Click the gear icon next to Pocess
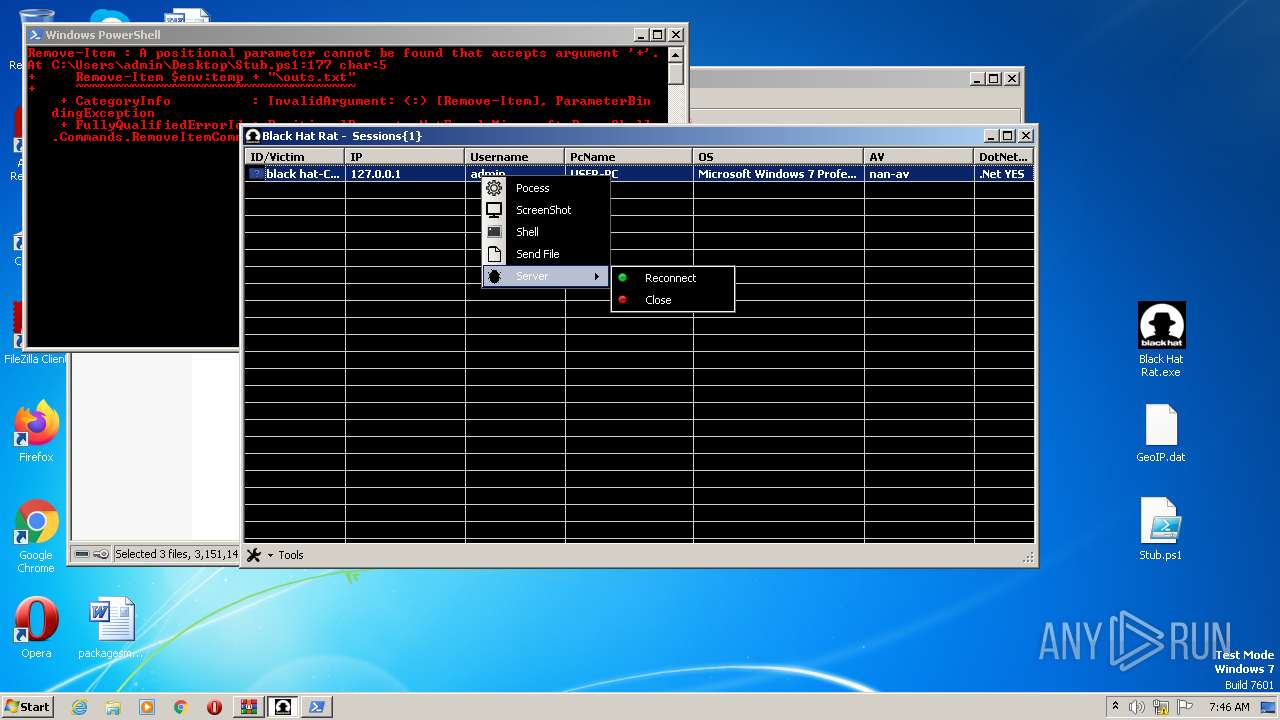The image size is (1280, 720). 494,188
